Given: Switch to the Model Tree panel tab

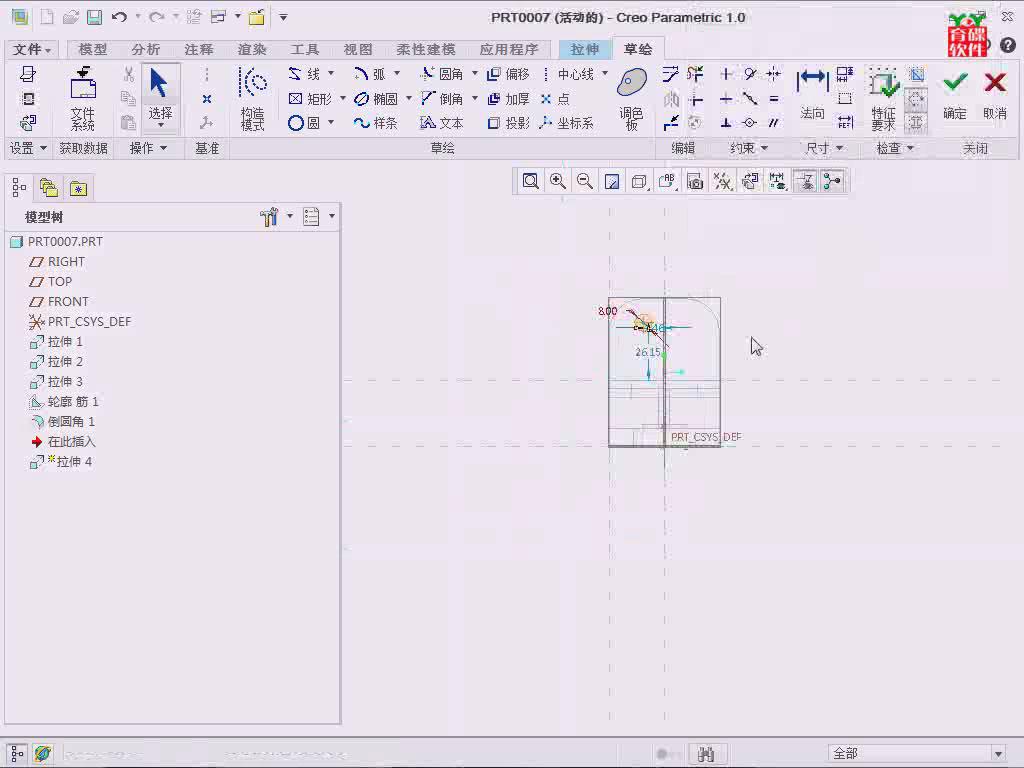Looking at the screenshot, I should tap(19, 189).
